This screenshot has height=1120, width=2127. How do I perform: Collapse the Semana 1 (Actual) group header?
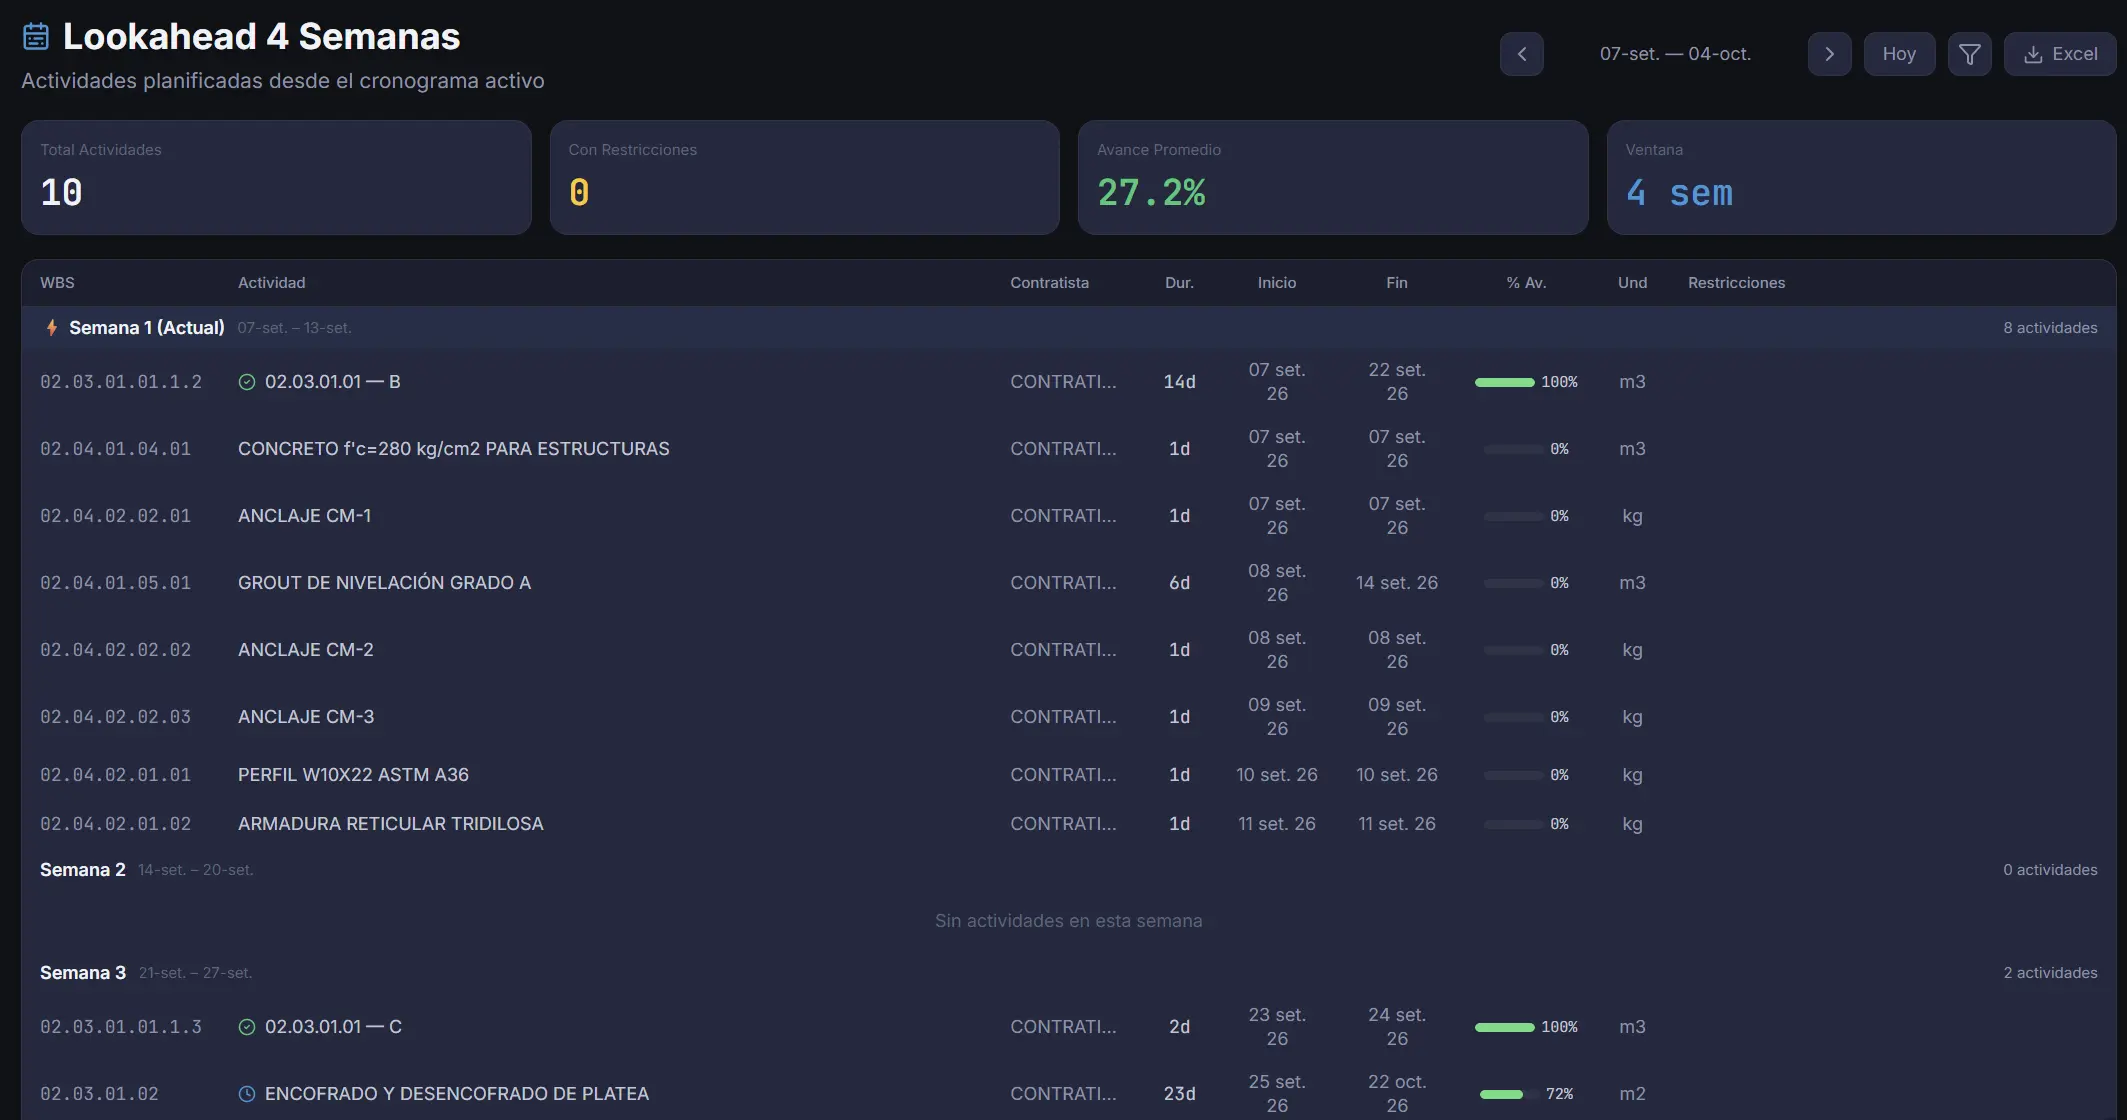[1068, 328]
